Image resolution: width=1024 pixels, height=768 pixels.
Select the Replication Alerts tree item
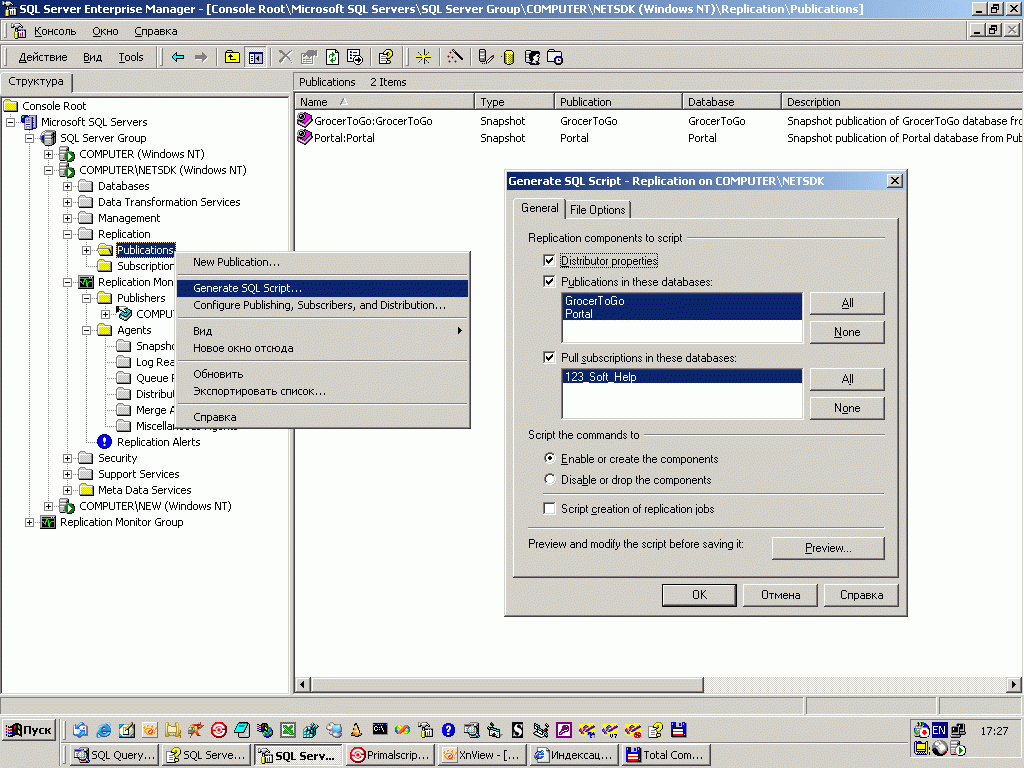(x=158, y=442)
